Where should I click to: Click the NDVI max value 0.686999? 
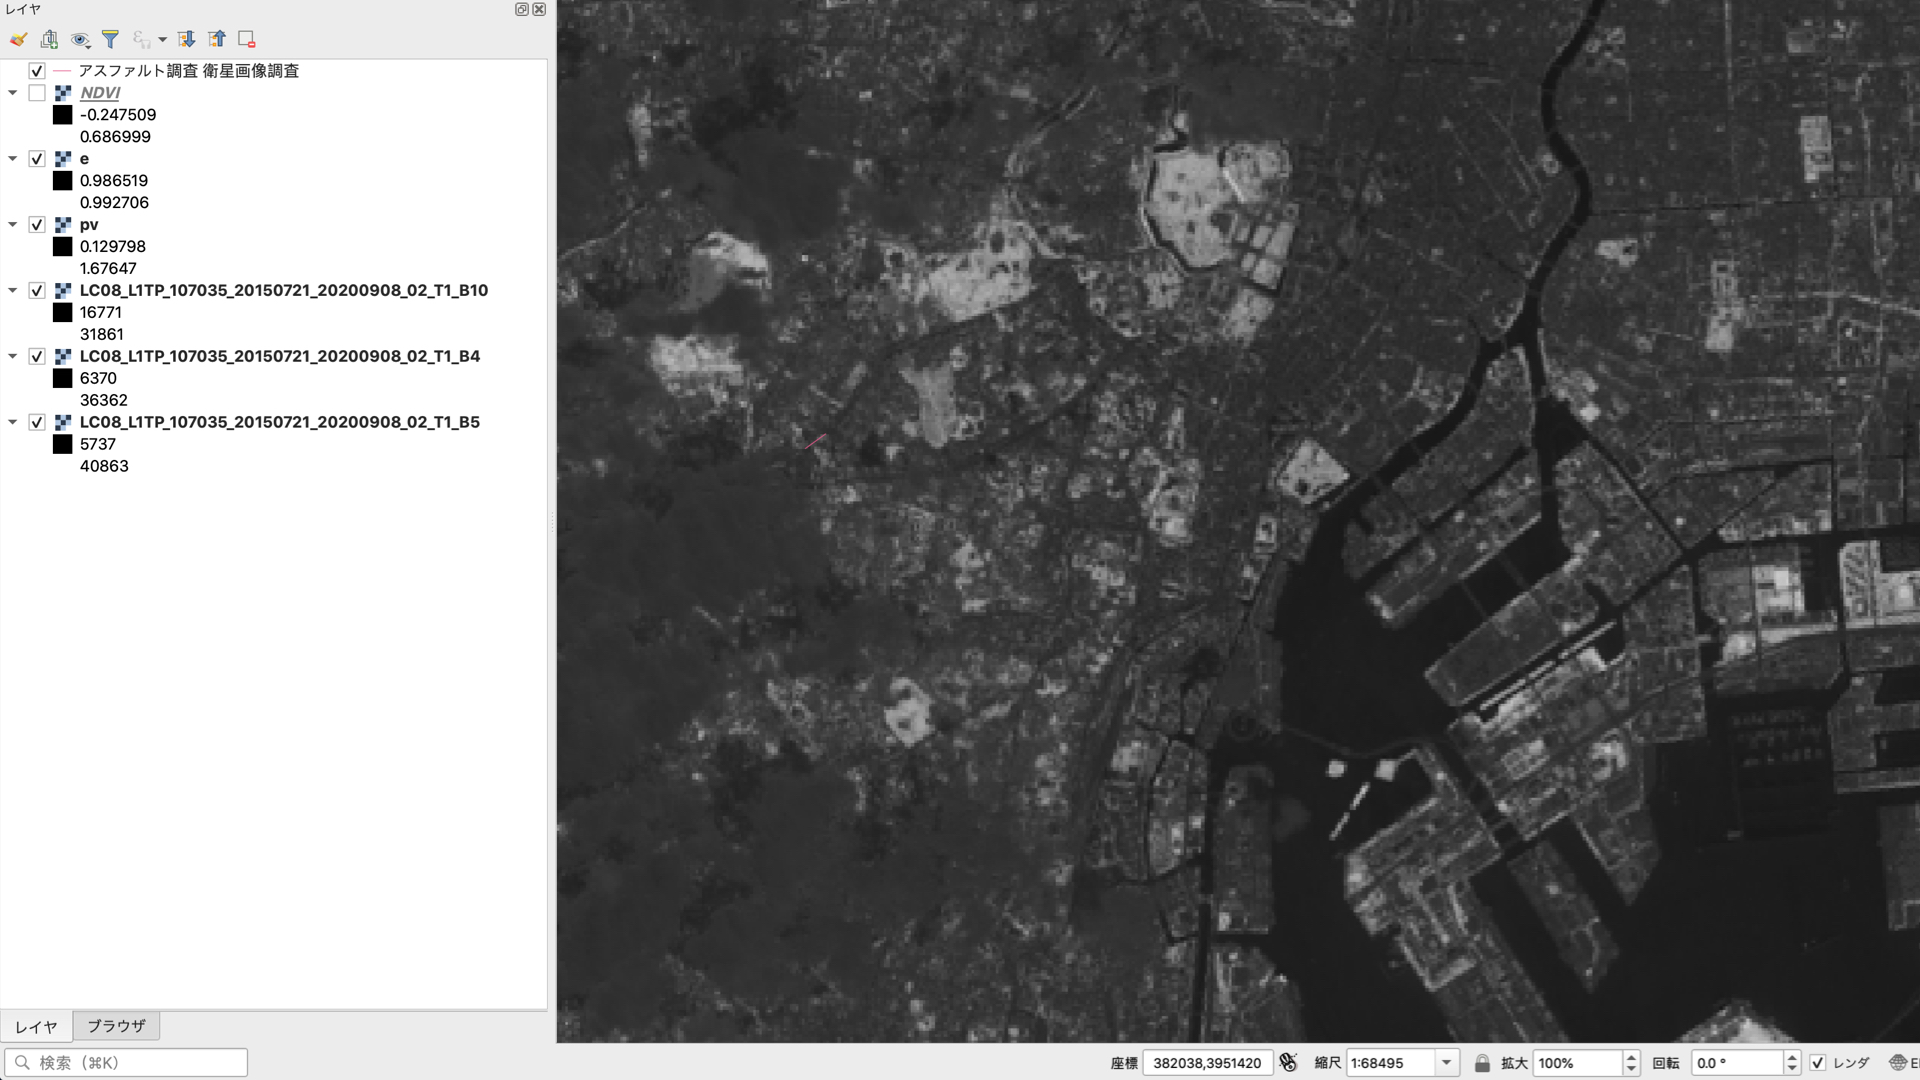pos(115,137)
